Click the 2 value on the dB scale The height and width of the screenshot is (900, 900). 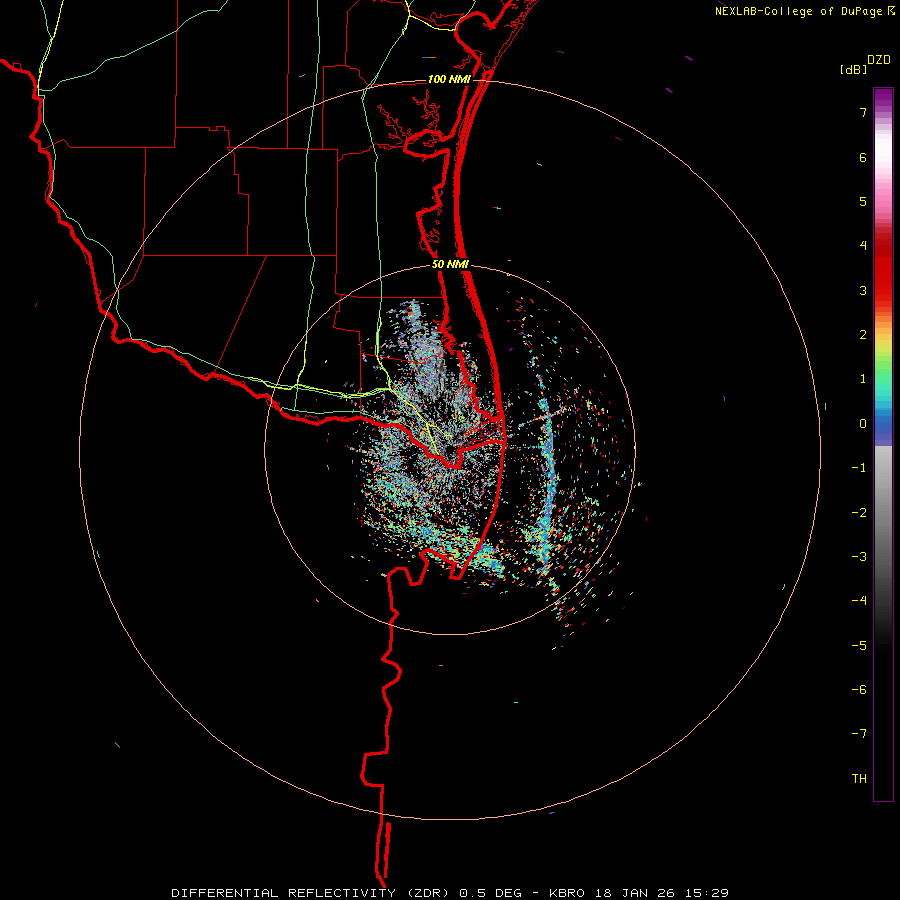point(863,335)
